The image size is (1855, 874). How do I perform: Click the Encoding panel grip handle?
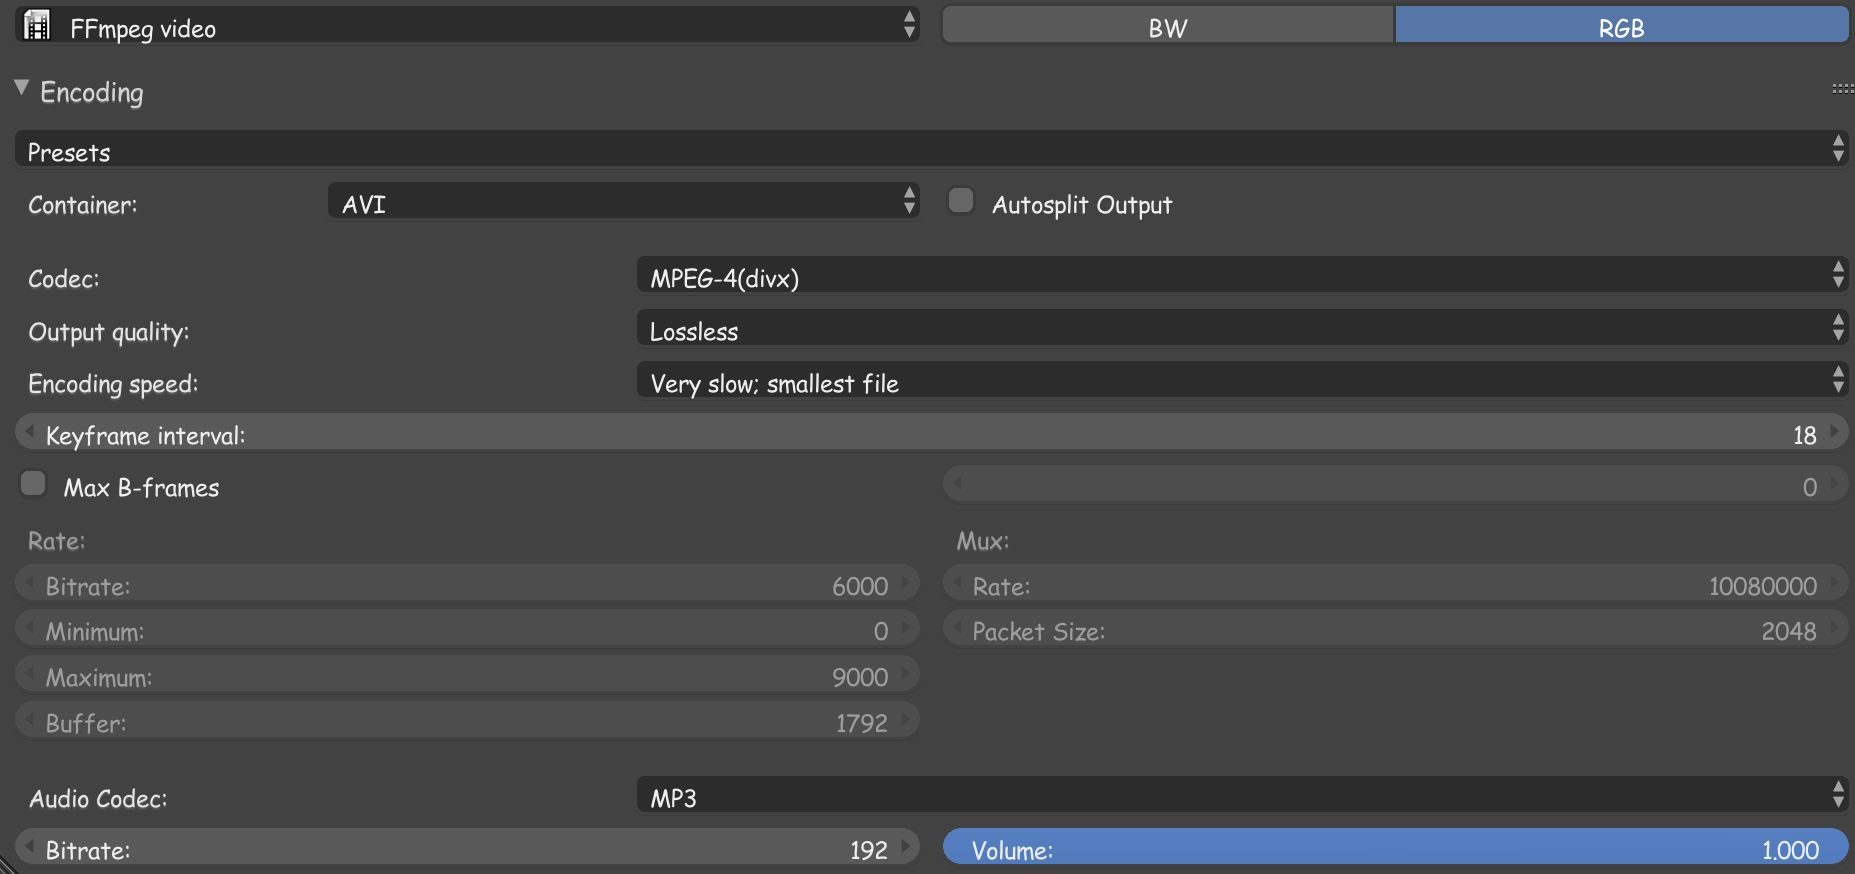pos(1842,89)
